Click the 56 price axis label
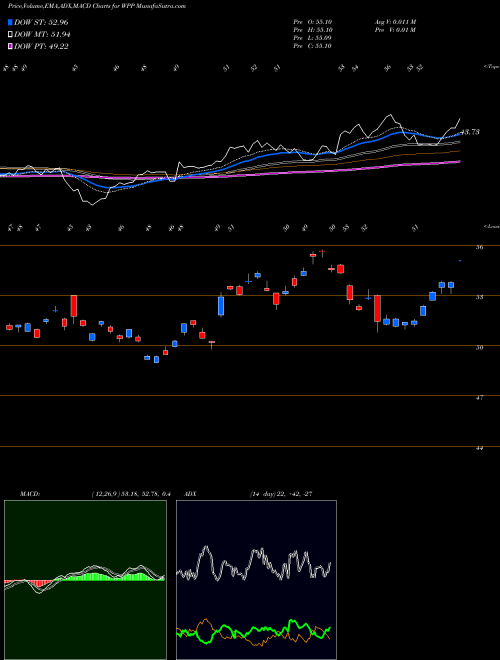Screen dimensions: 500x660 (479, 248)
